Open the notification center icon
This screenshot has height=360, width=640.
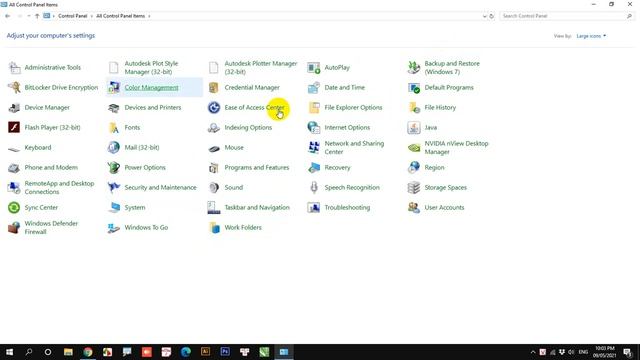tap(628, 352)
